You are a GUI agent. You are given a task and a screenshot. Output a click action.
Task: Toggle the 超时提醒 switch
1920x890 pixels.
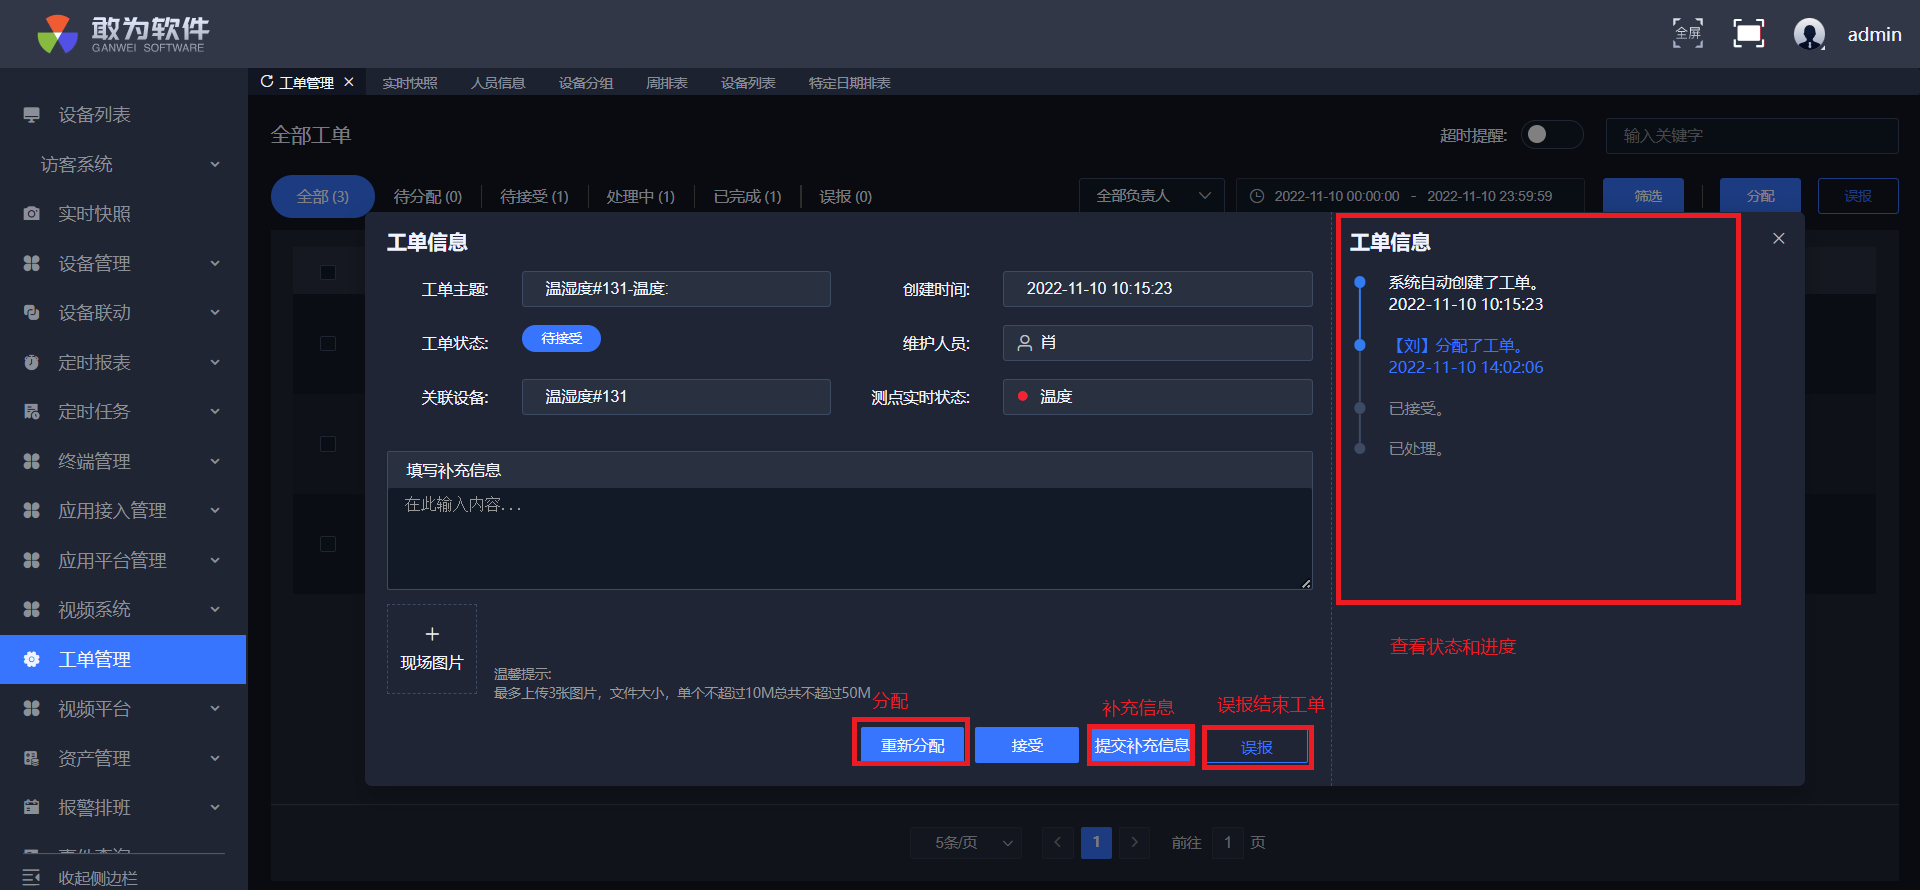pyautogui.click(x=1551, y=134)
